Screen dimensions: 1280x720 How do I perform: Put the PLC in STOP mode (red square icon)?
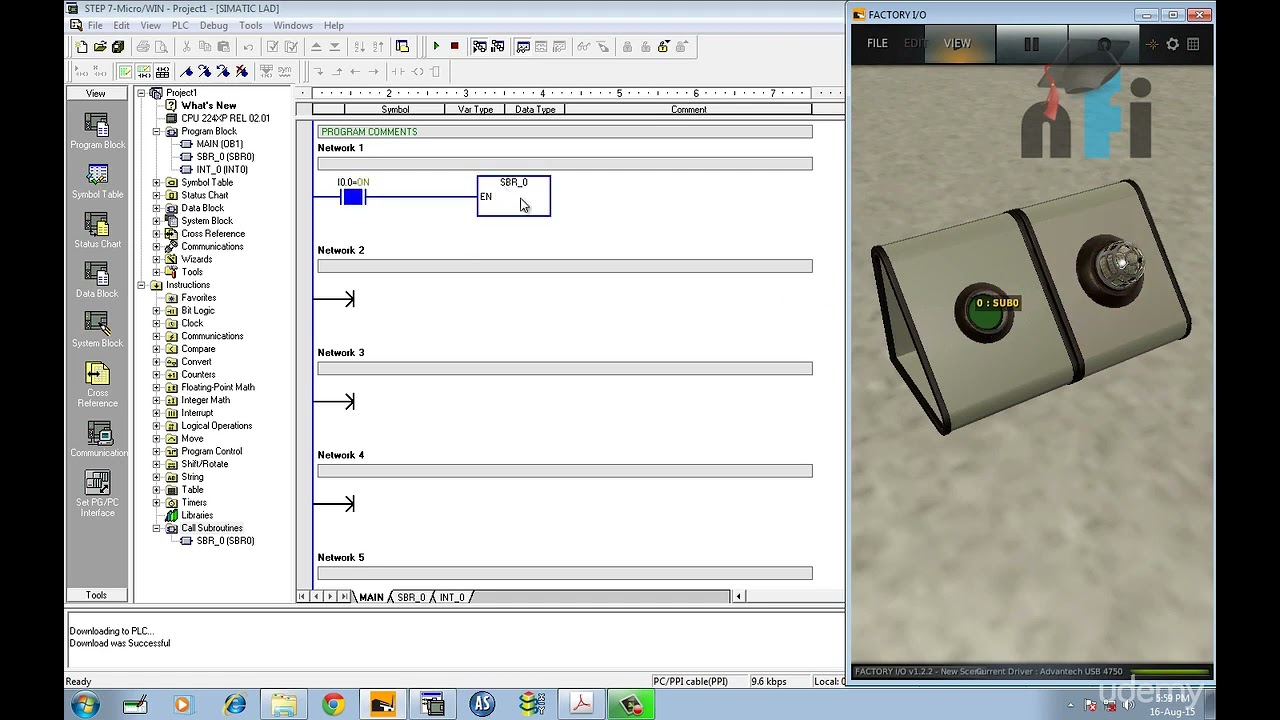[x=454, y=47]
